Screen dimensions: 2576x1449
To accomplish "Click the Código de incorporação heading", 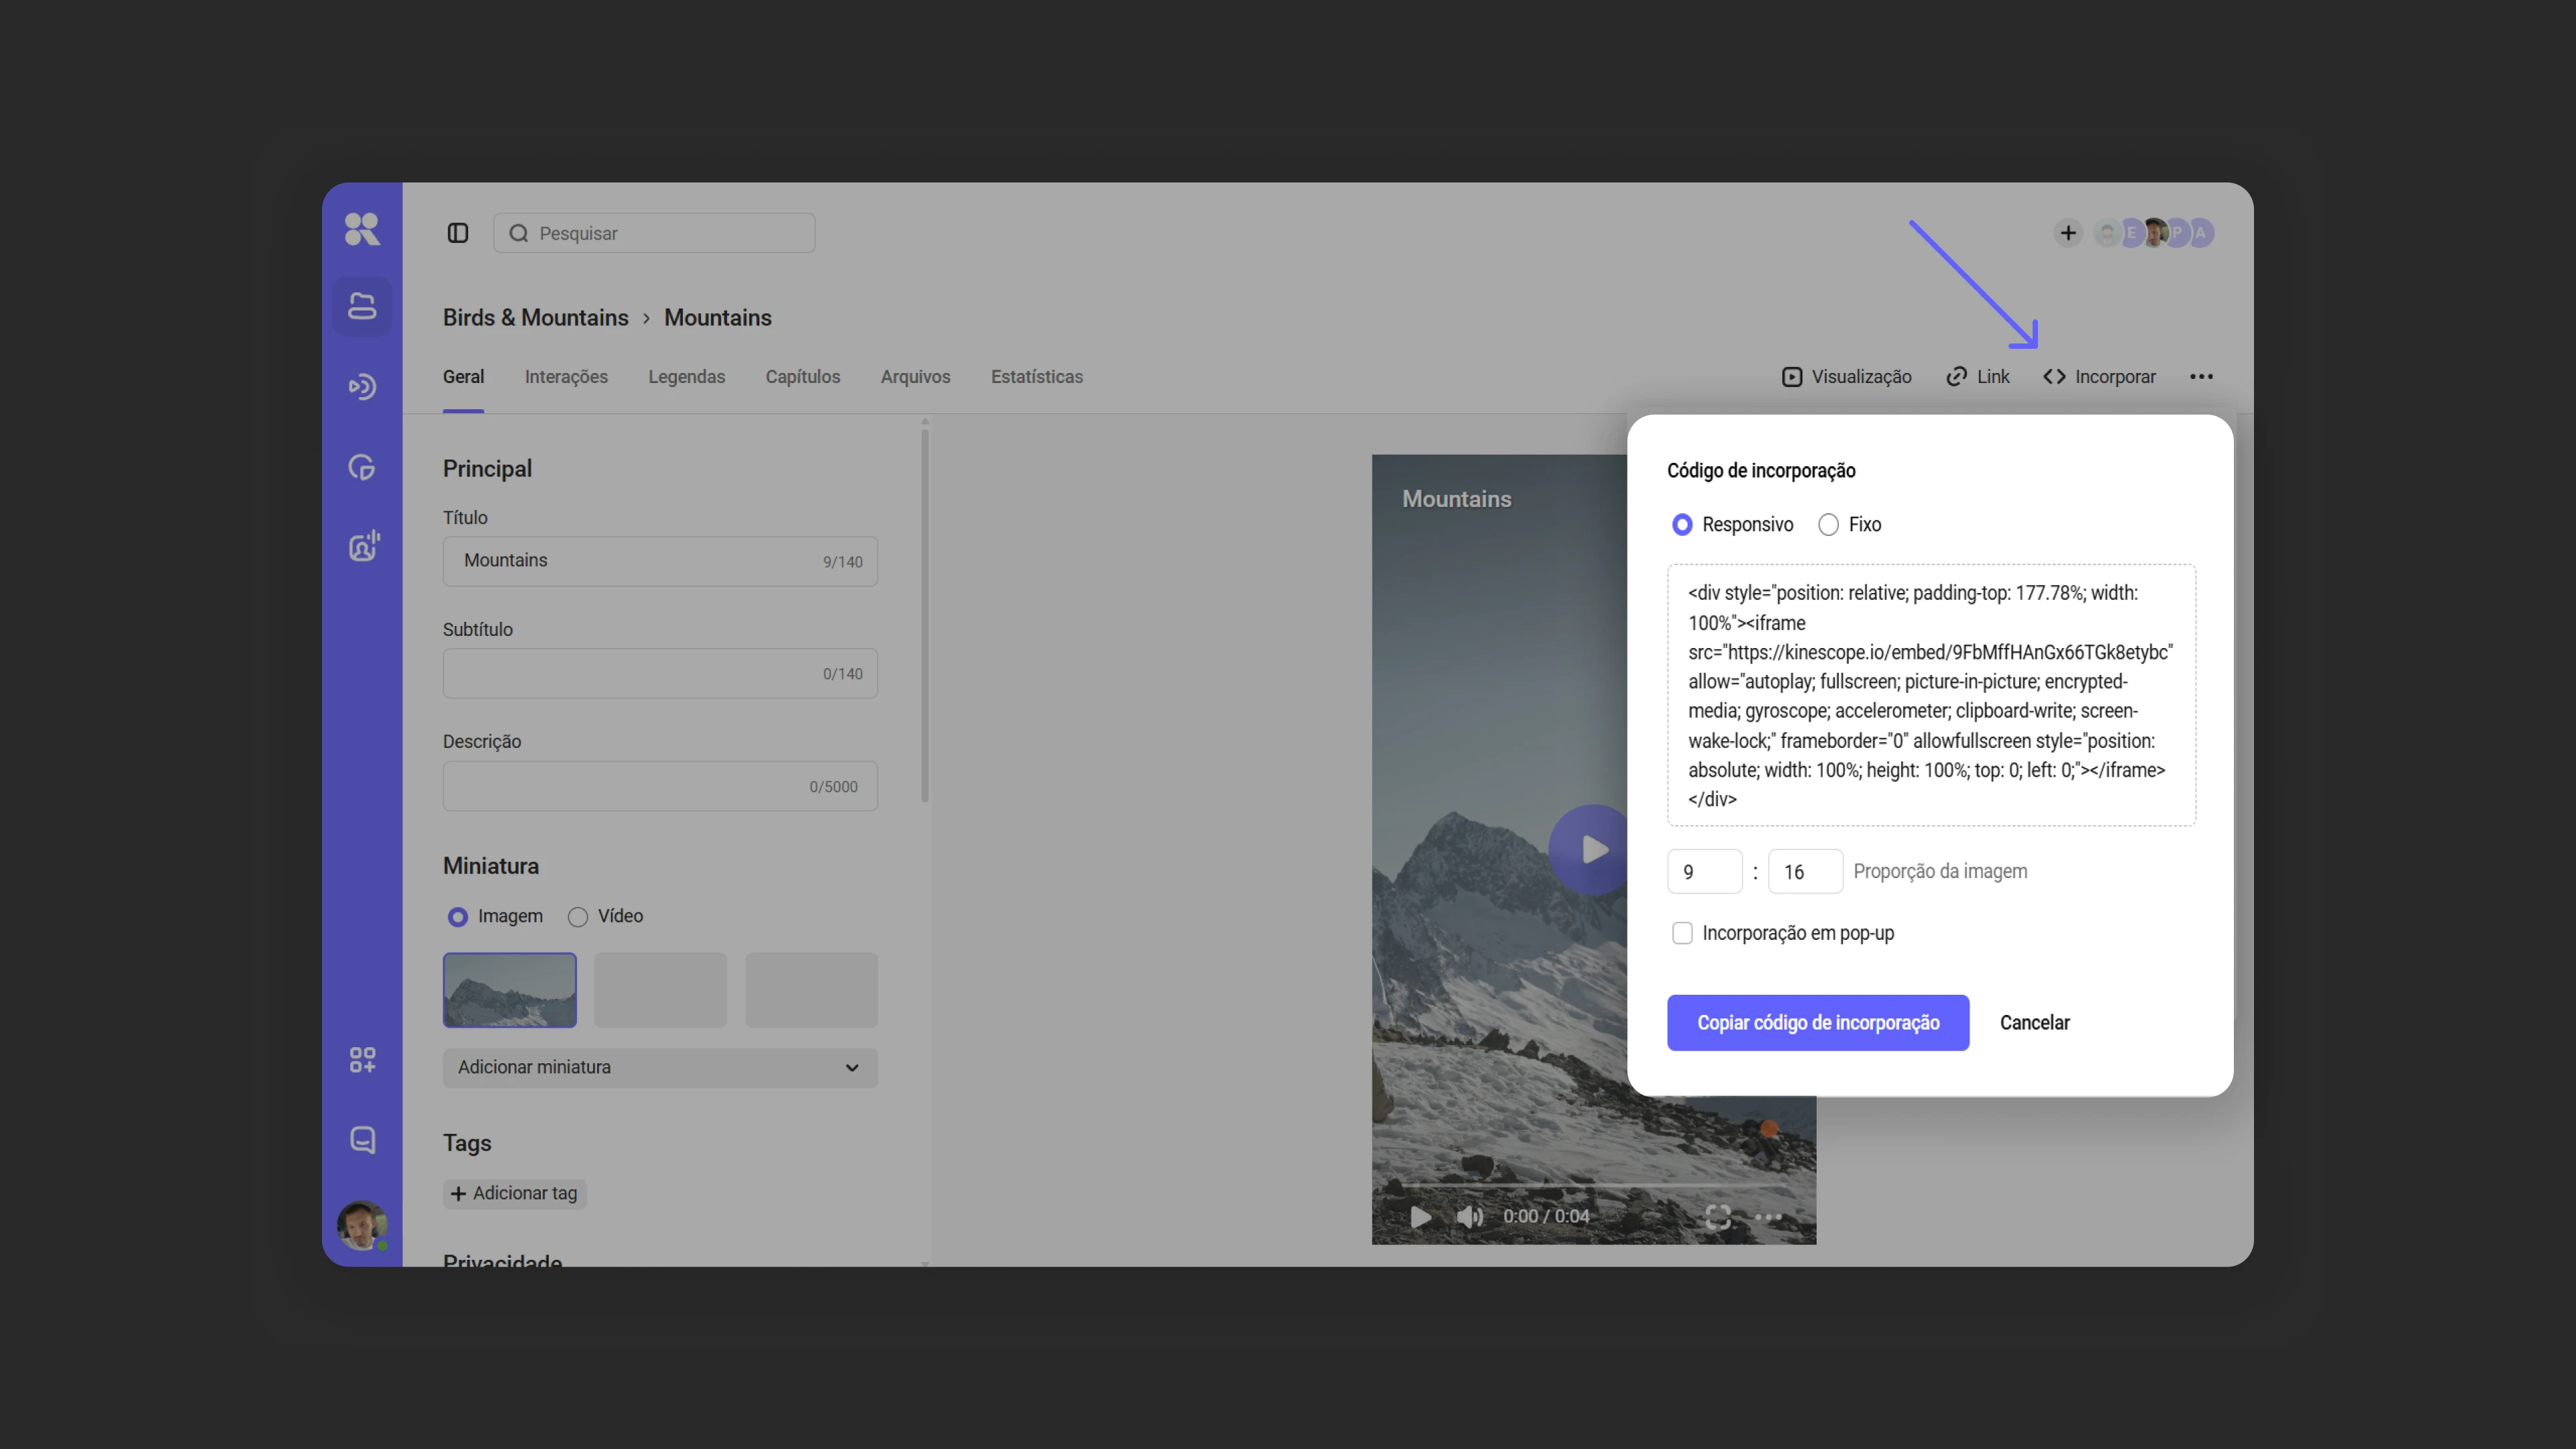I will coord(1761,471).
